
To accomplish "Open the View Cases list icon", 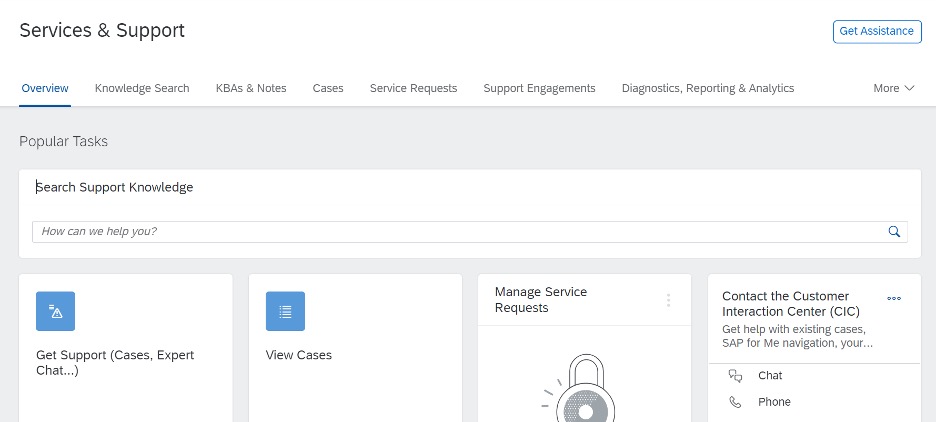I will (285, 311).
